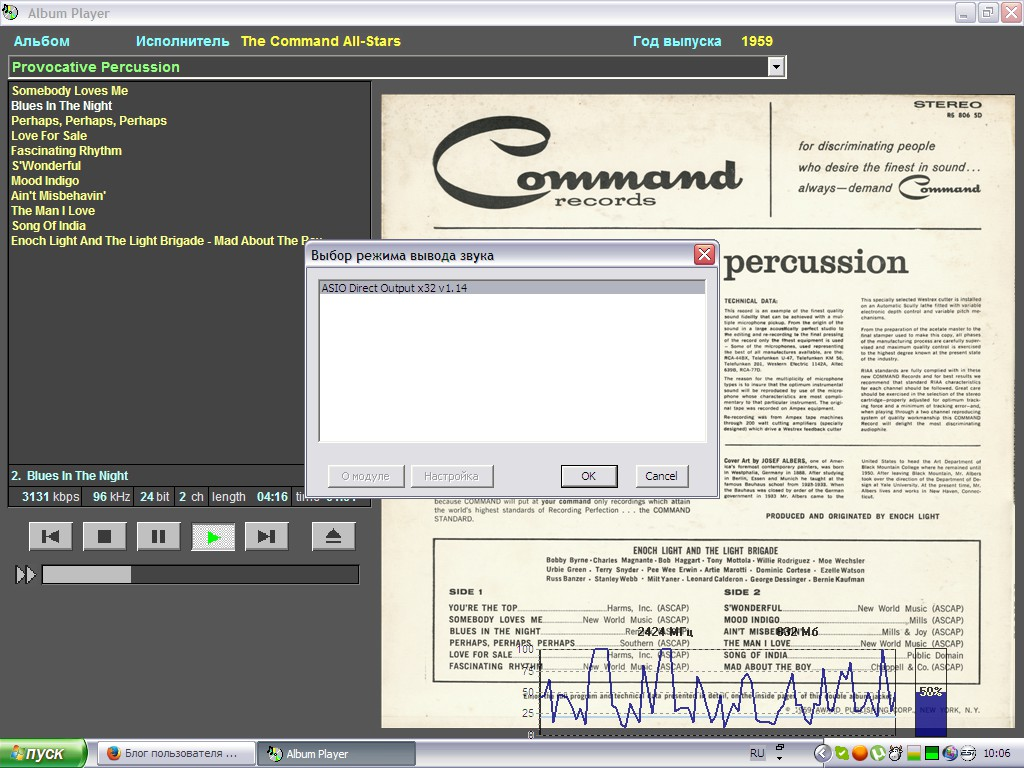Stop playback

pos(104,537)
